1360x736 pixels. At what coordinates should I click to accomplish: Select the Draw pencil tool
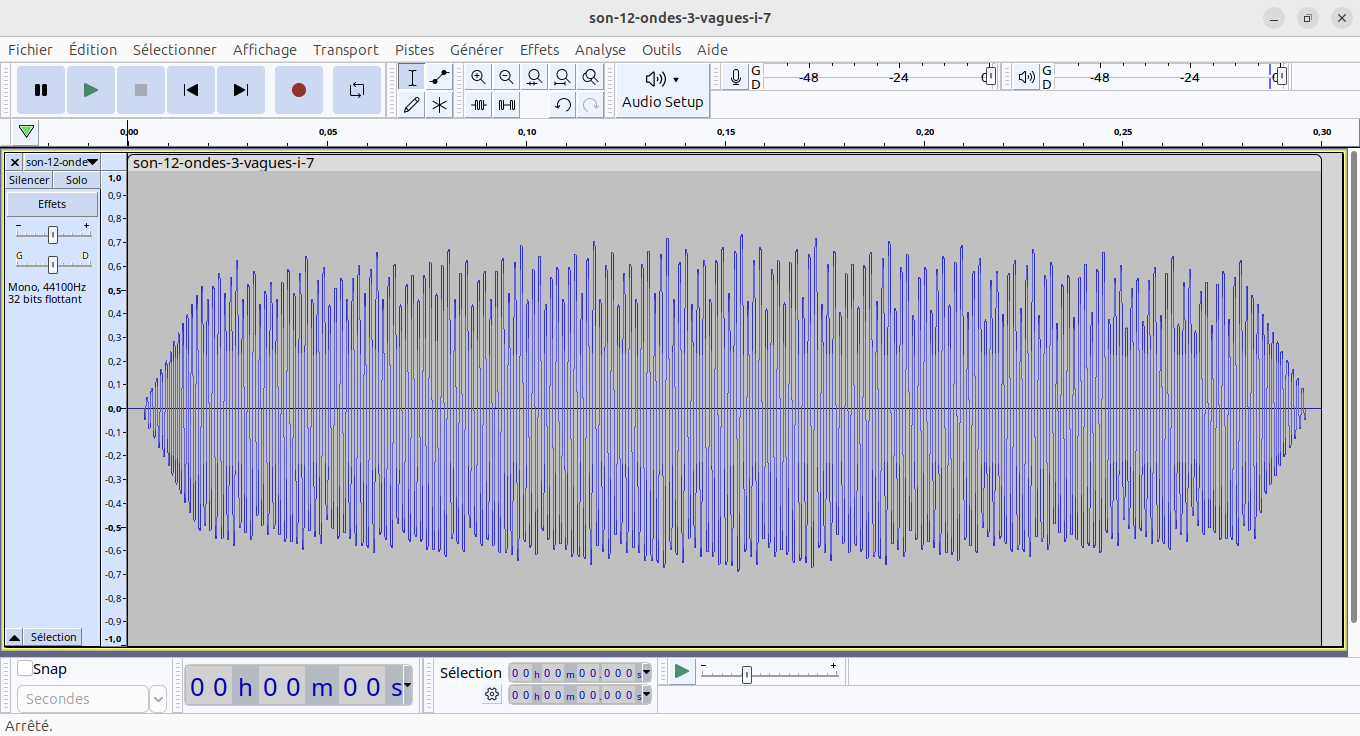click(411, 105)
